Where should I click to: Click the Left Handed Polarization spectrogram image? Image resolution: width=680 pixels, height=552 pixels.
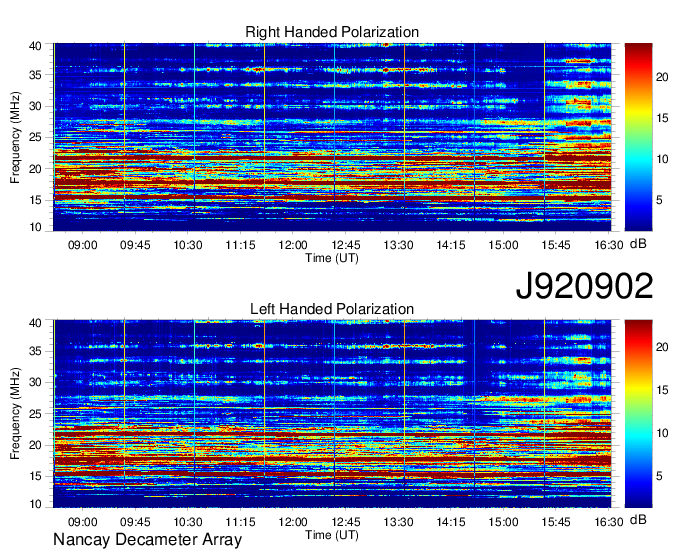(332, 414)
